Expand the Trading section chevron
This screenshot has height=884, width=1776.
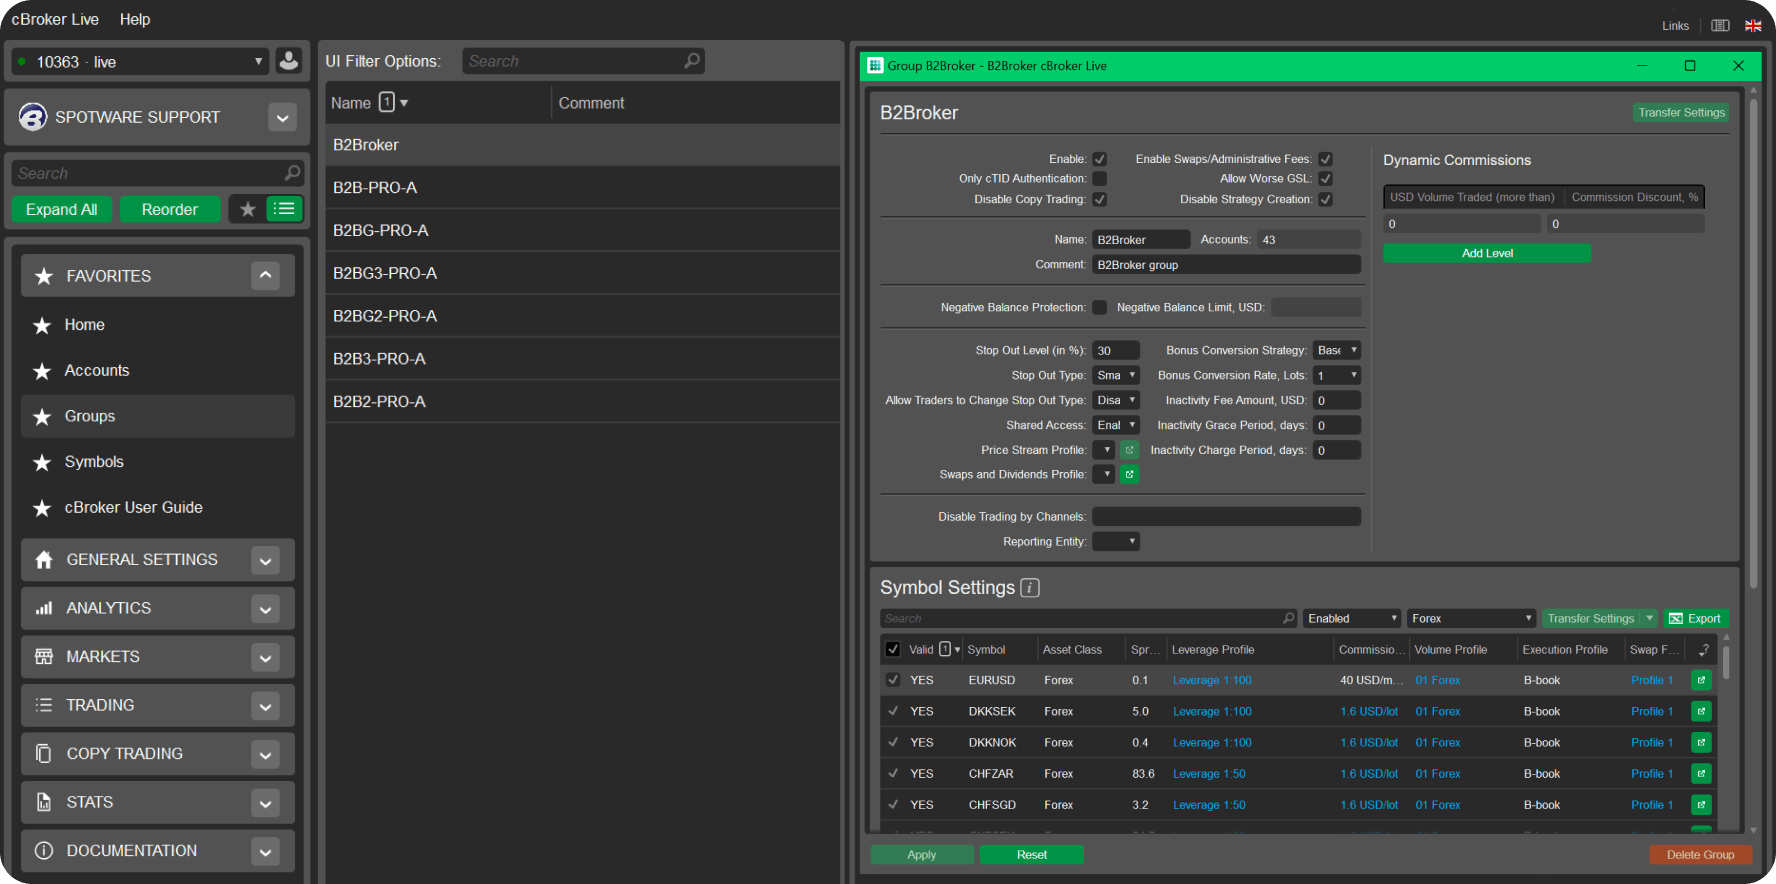click(x=265, y=706)
